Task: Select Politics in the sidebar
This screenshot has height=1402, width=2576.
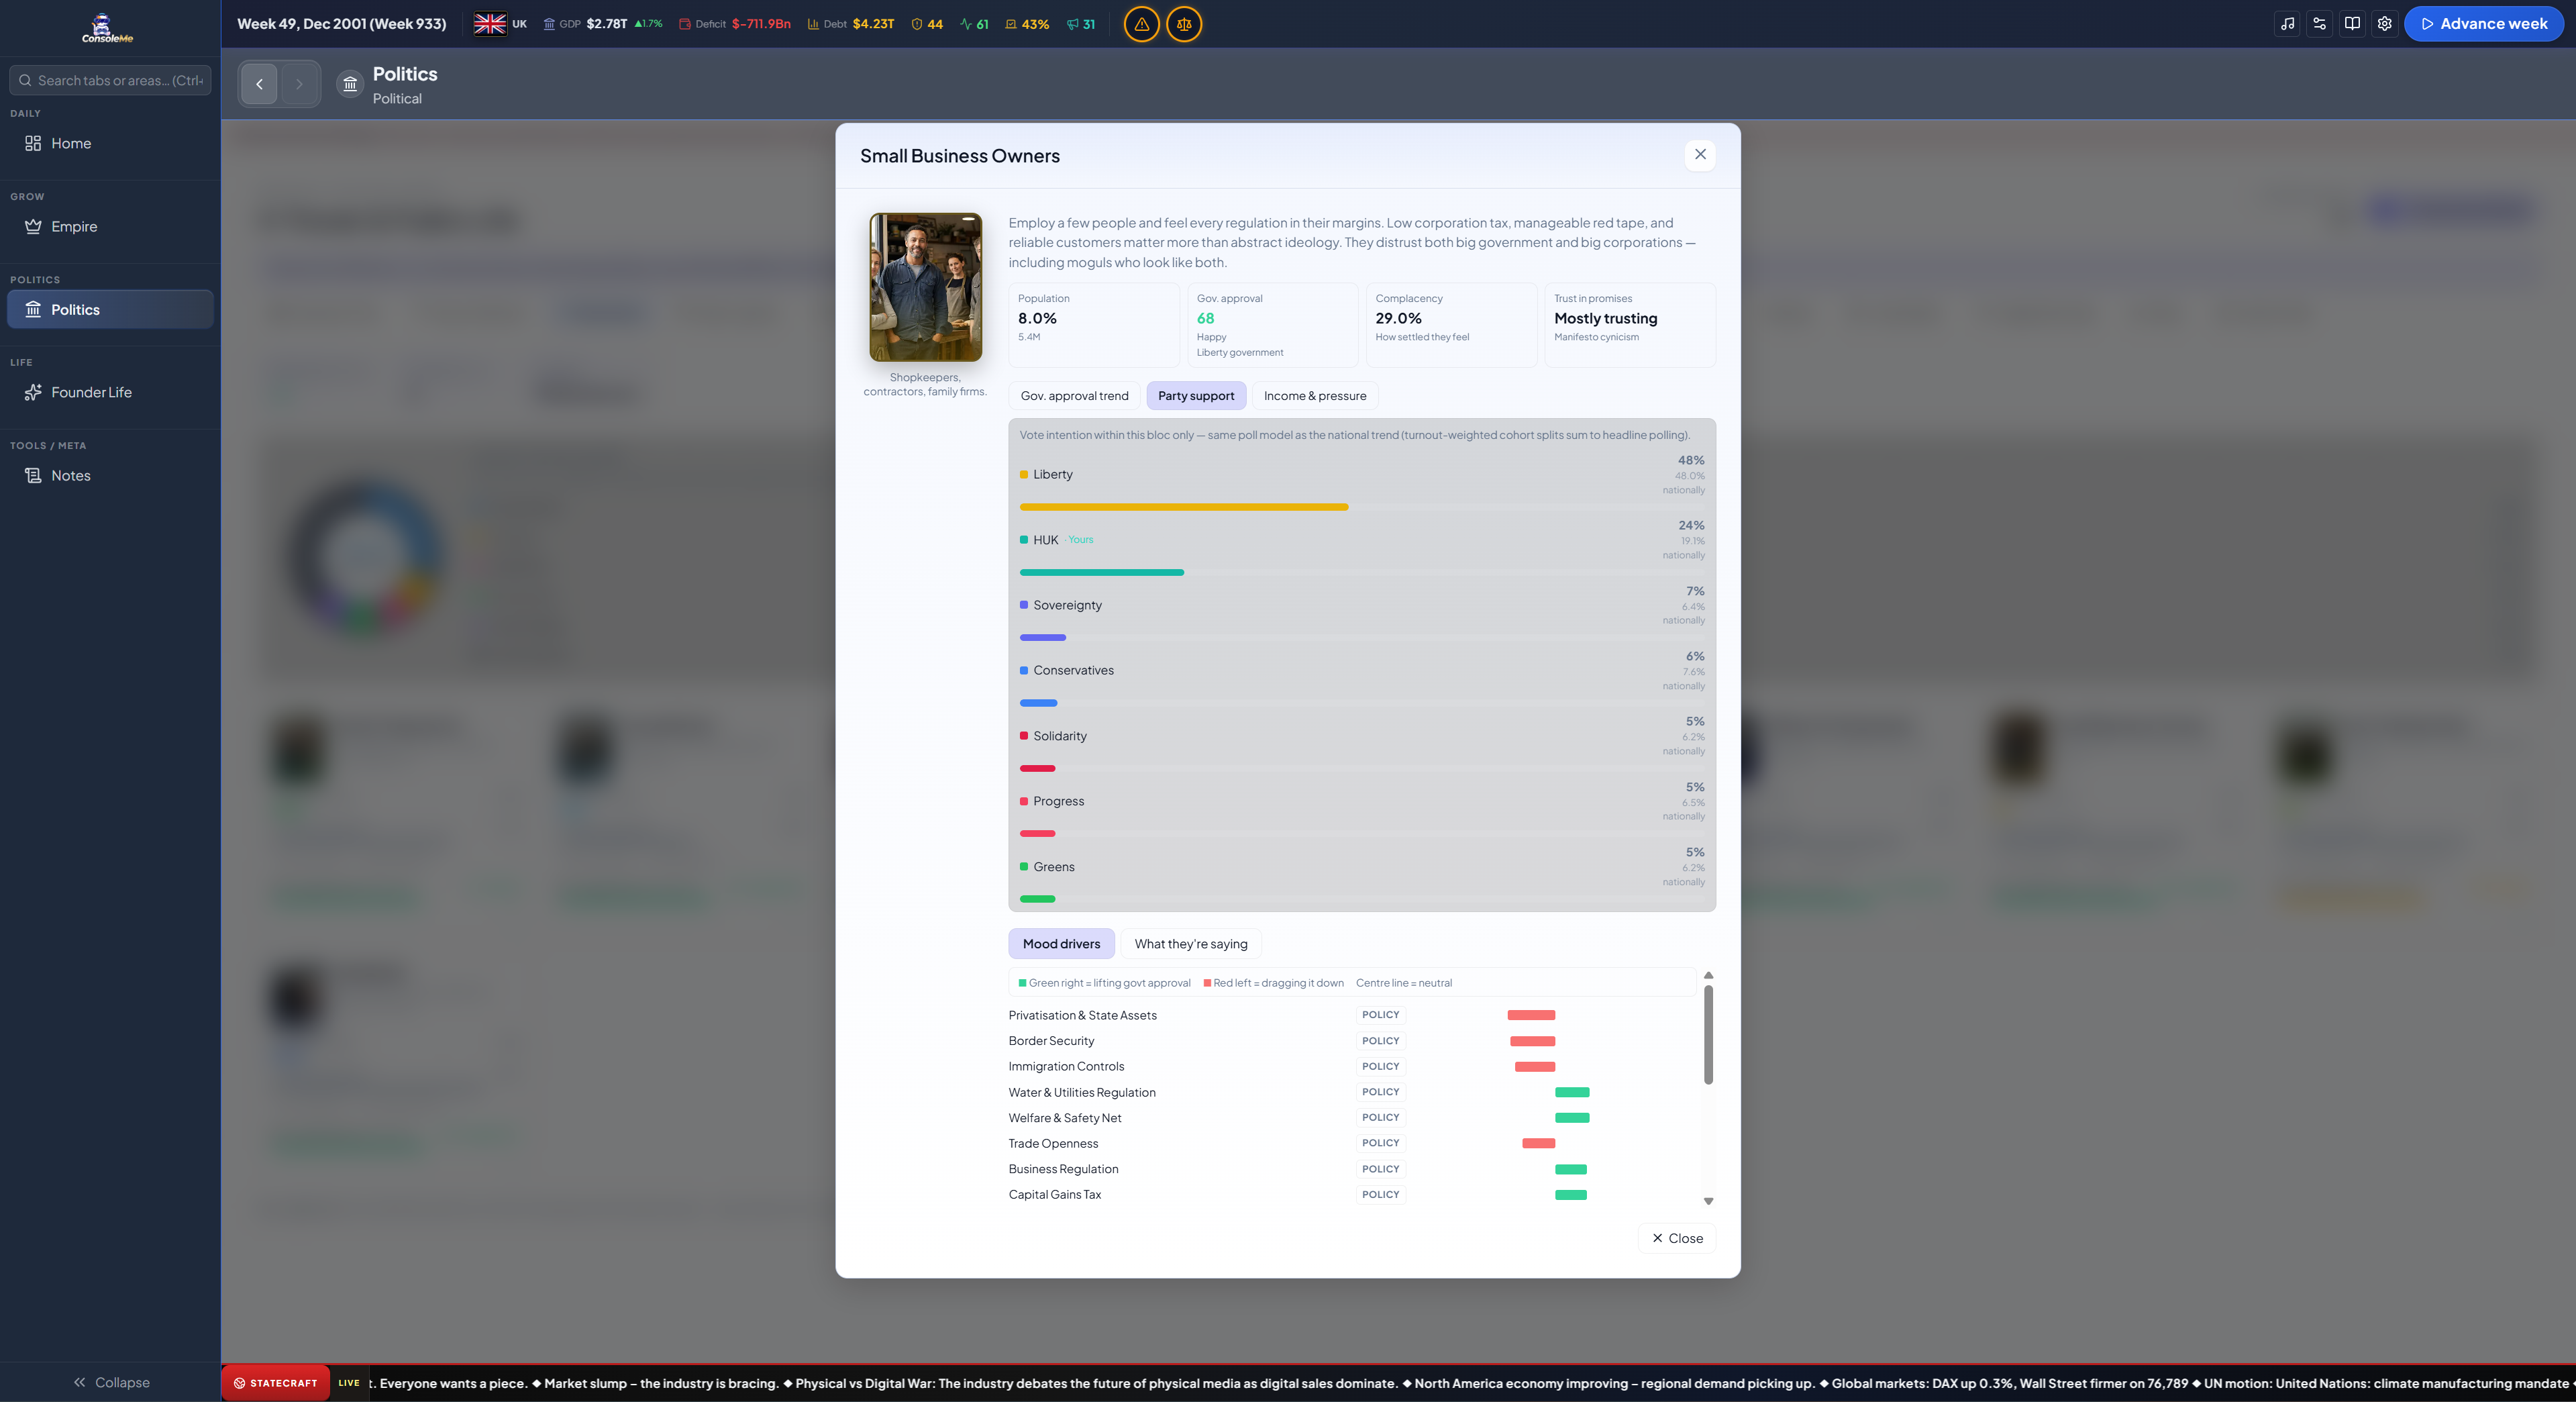Action: tap(110, 309)
